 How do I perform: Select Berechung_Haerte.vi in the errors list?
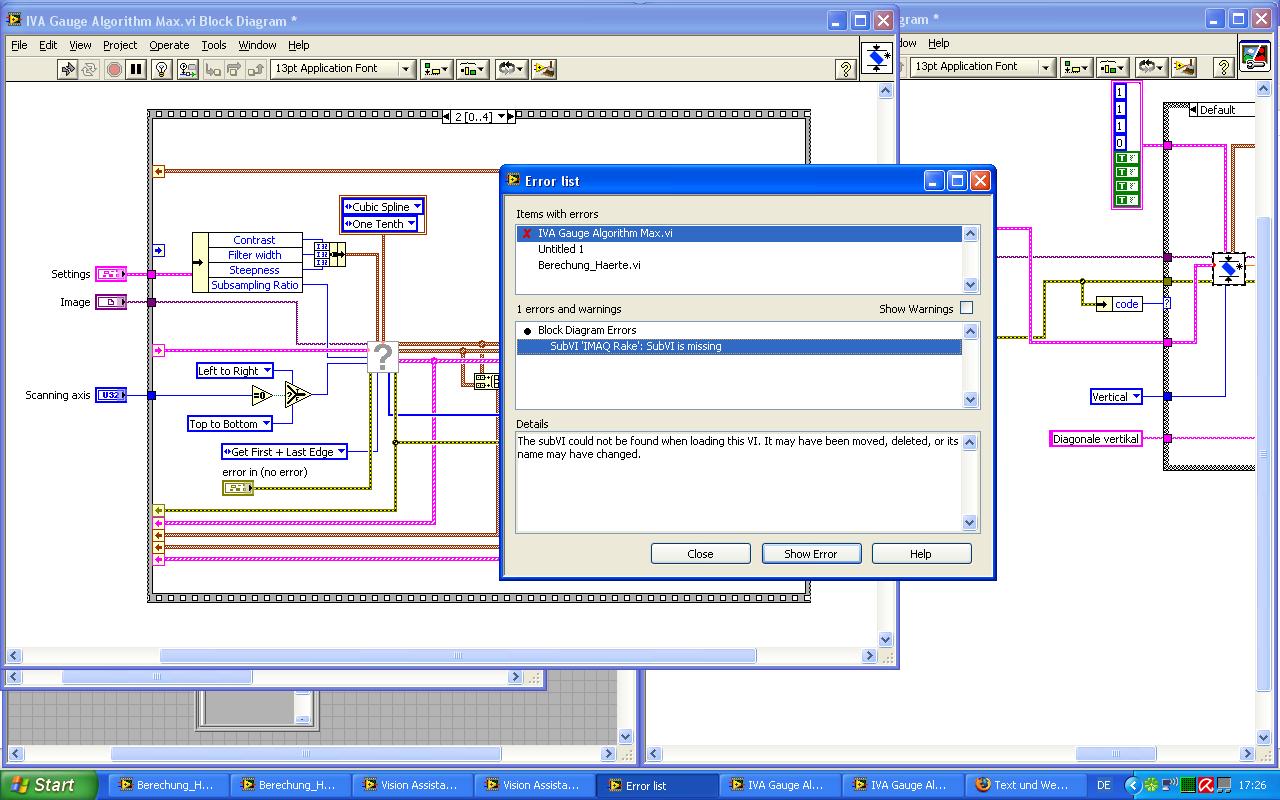[589, 265]
